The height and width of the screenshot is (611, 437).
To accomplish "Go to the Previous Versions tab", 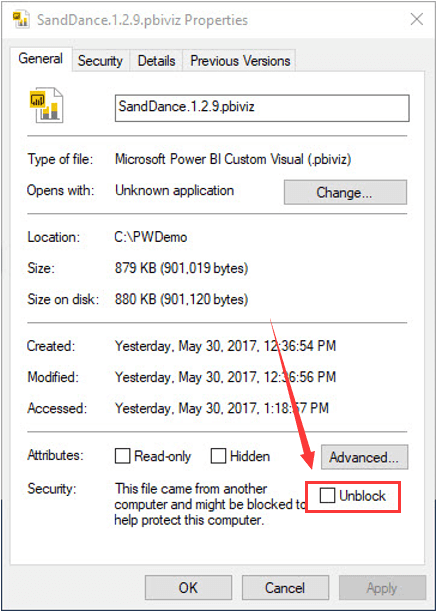I will tap(240, 60).
